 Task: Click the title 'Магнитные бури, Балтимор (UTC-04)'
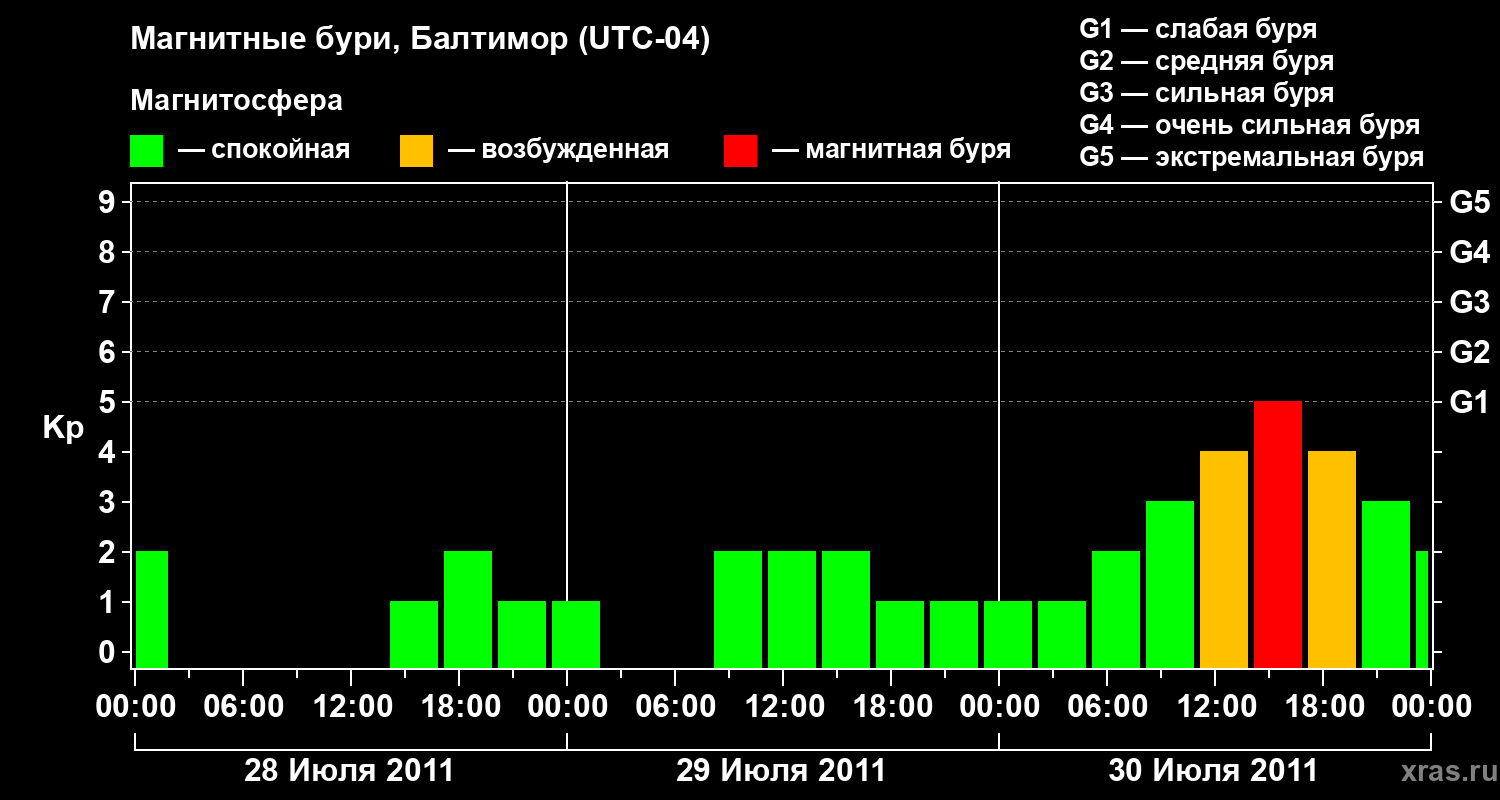[x=420, y=41]
